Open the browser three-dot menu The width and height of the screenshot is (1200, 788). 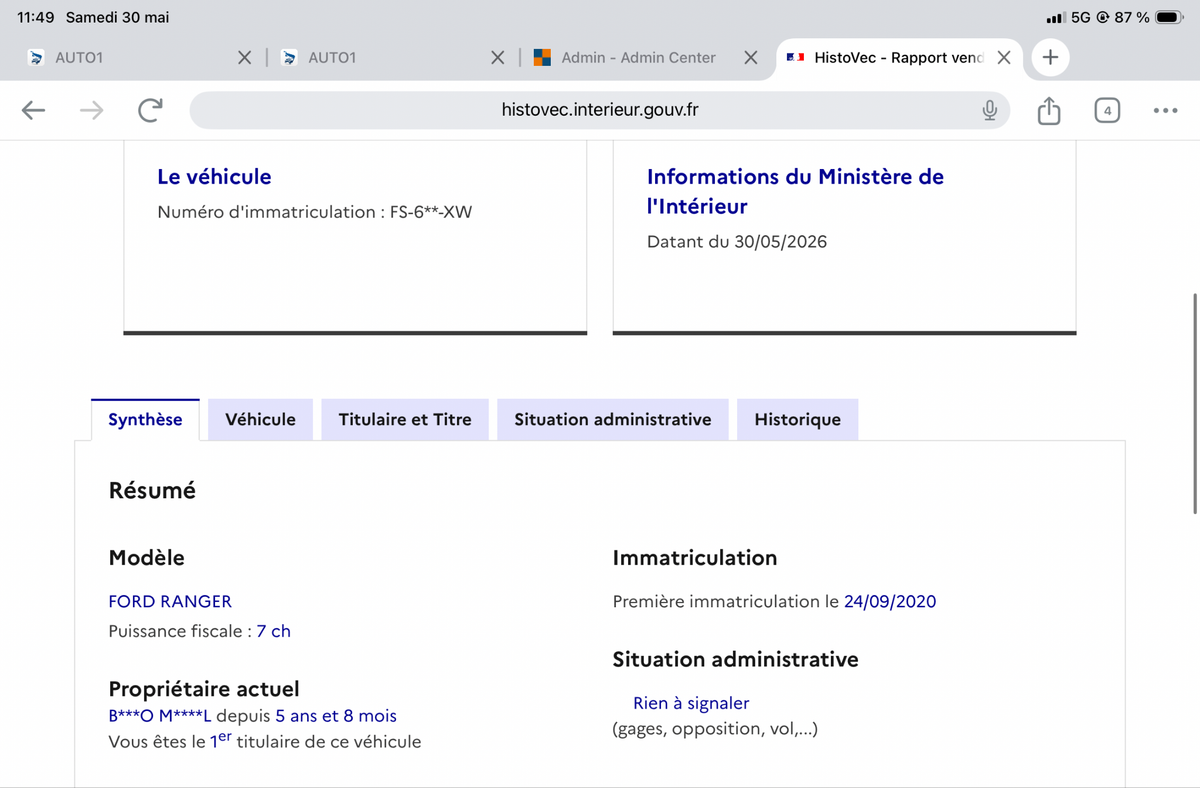tap(1165, 110)
